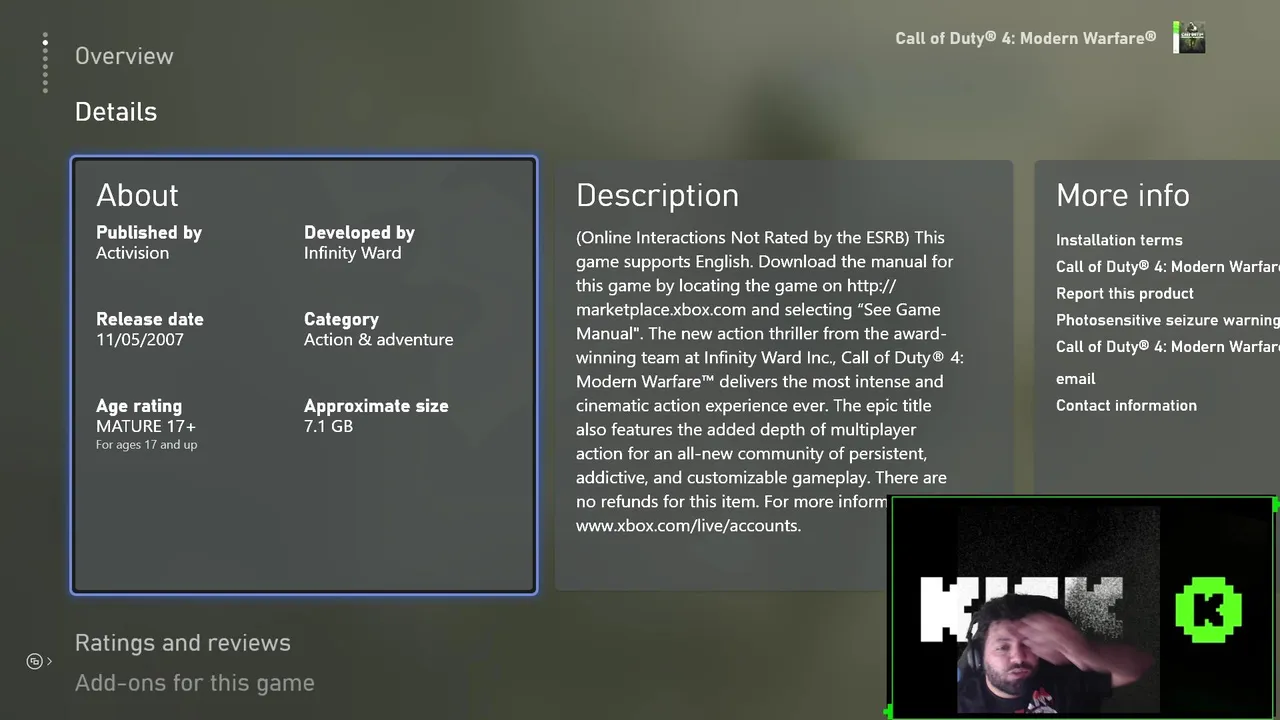1280x720 pixels.
Task: Open Add-ons for this game
Action: pyautogui.click(x=195, y=683)
